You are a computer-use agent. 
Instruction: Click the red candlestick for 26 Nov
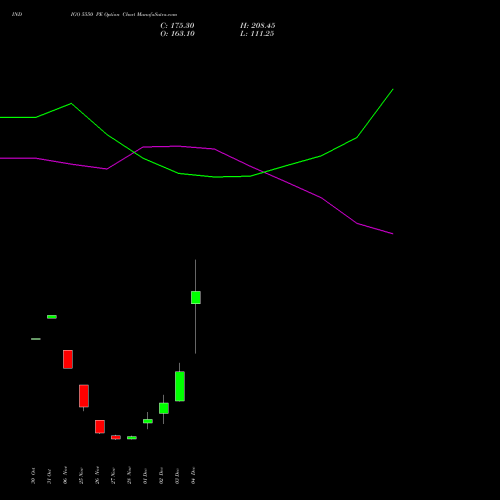tap(100, 426)
